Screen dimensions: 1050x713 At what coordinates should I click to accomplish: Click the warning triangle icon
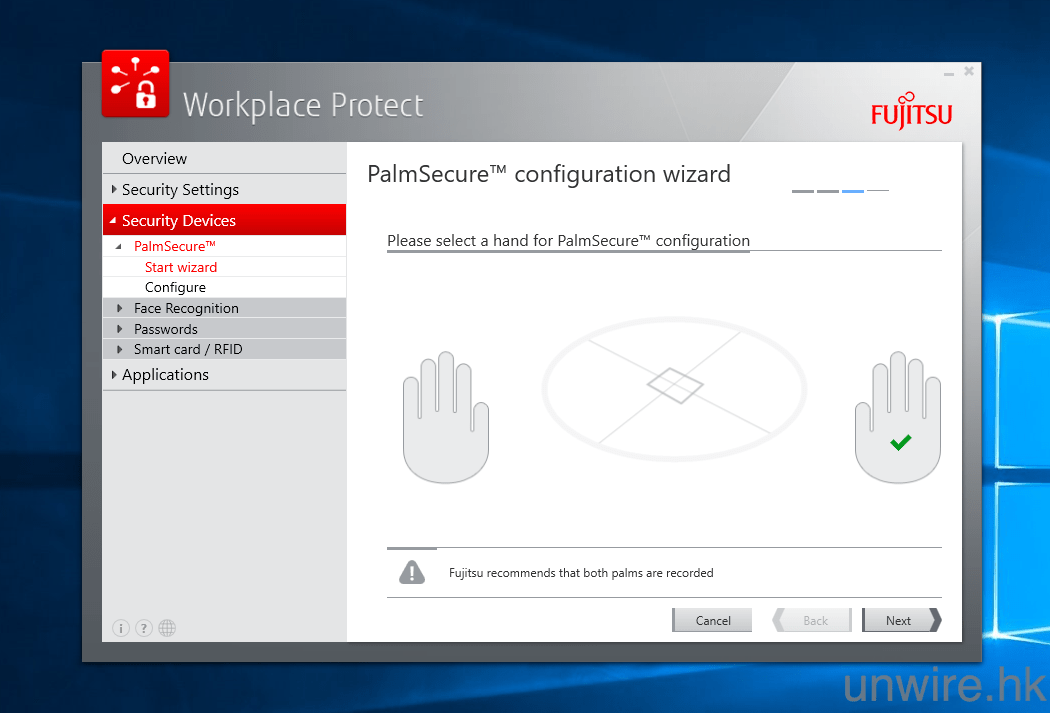(x=412, y=572)
